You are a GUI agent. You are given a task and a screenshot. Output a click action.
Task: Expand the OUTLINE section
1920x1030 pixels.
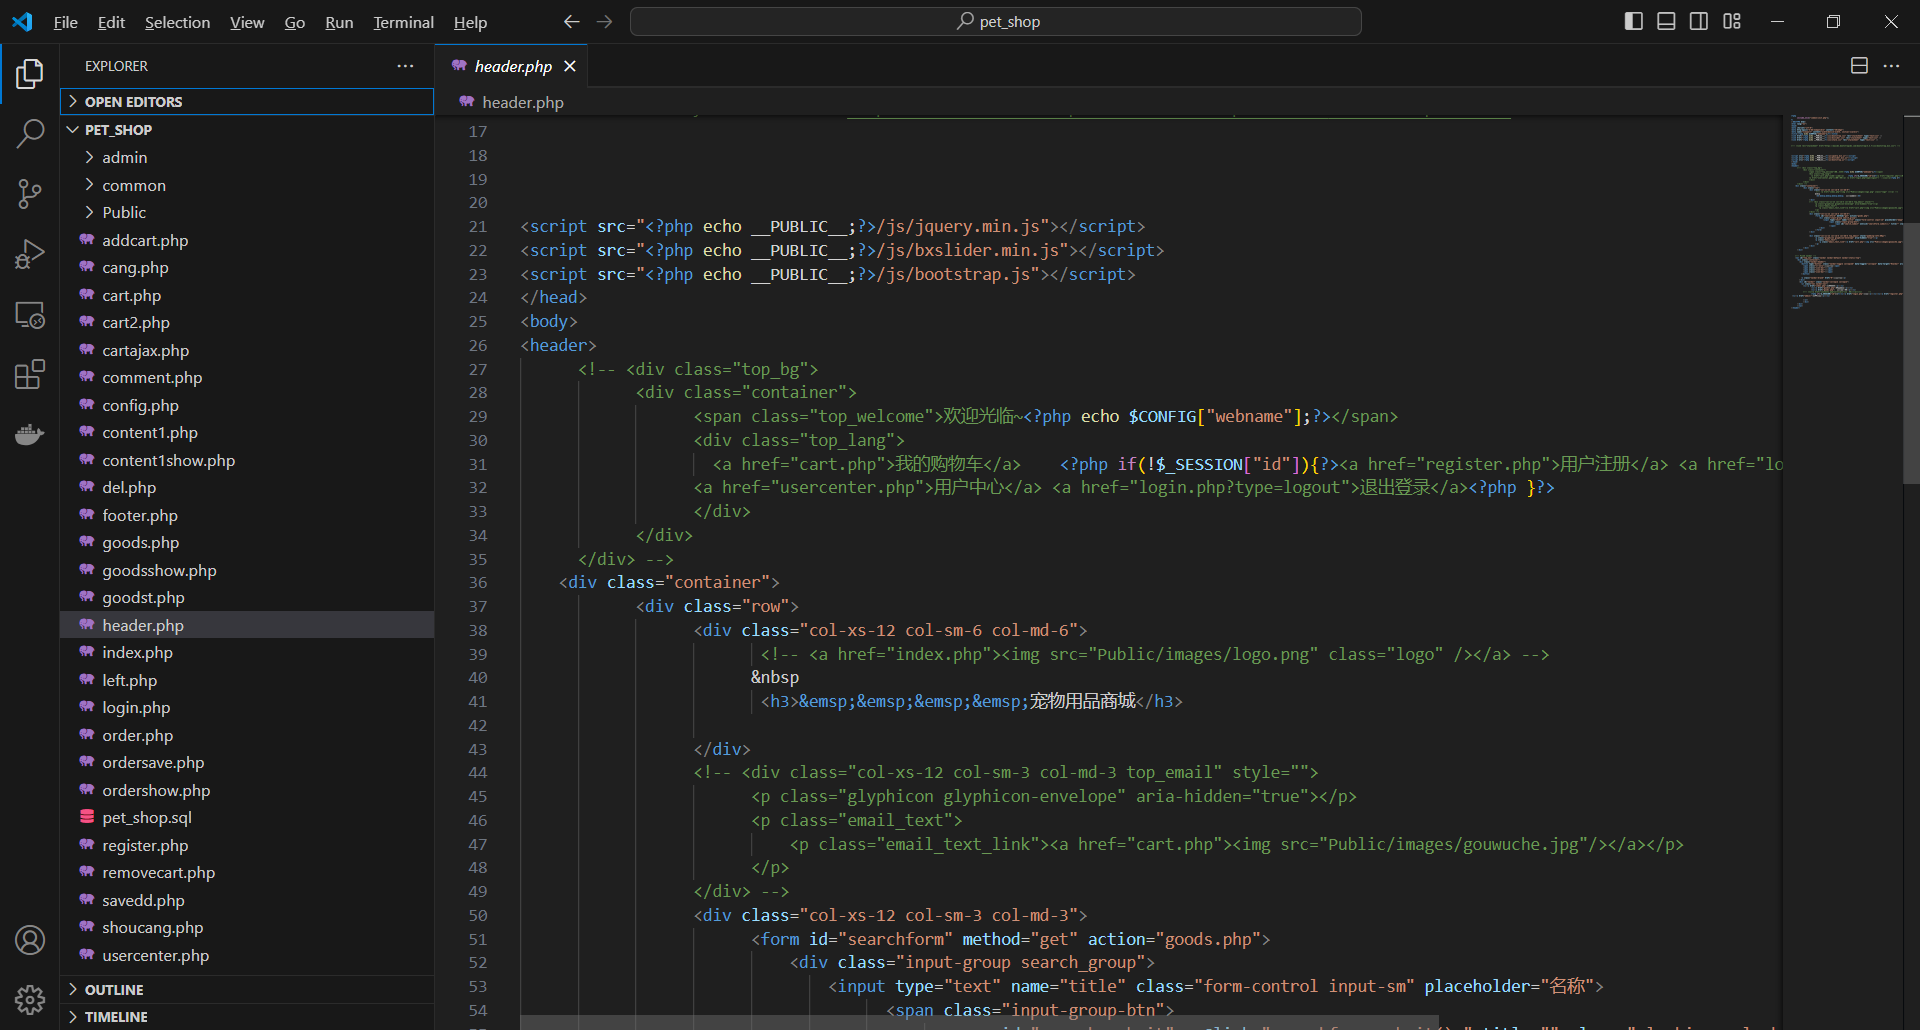coord(247,989)
